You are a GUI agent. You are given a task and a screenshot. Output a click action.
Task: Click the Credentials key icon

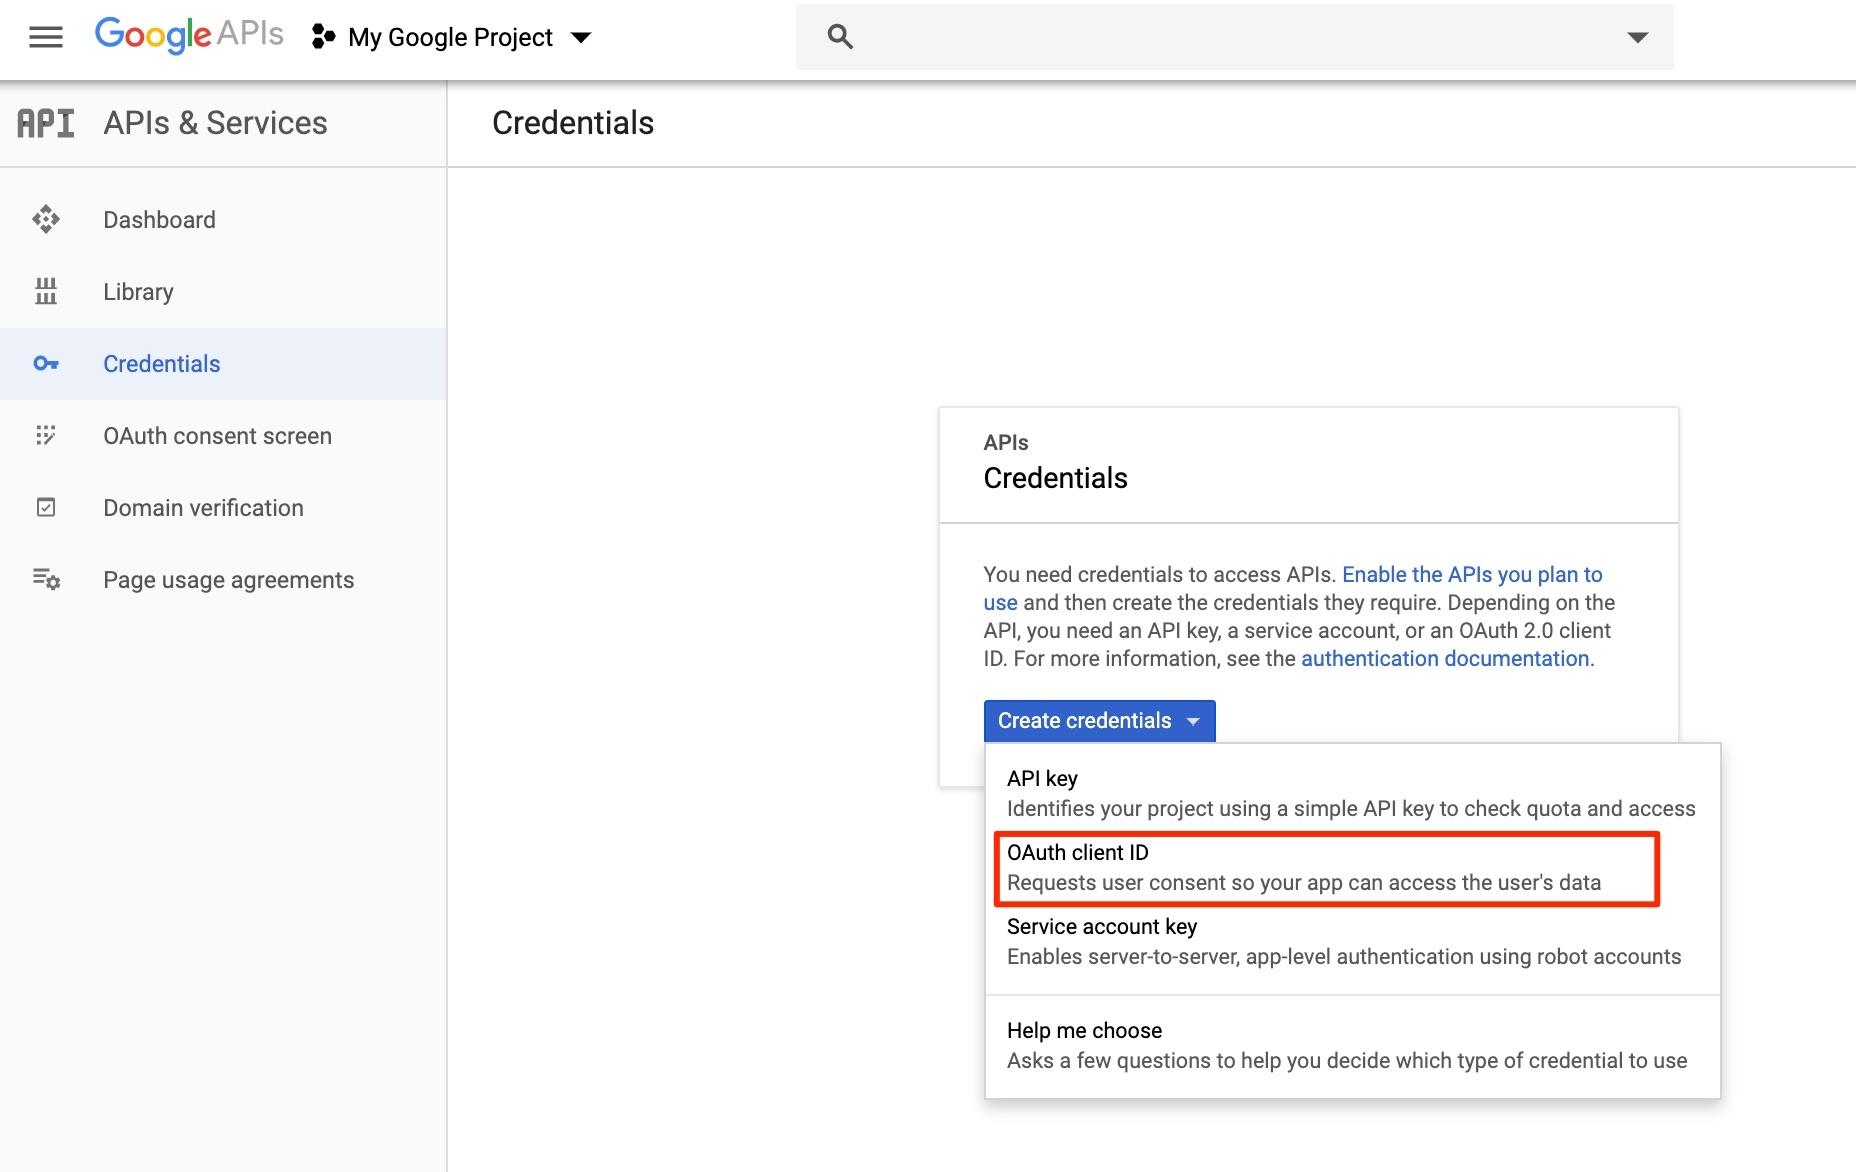coord(46,364)
